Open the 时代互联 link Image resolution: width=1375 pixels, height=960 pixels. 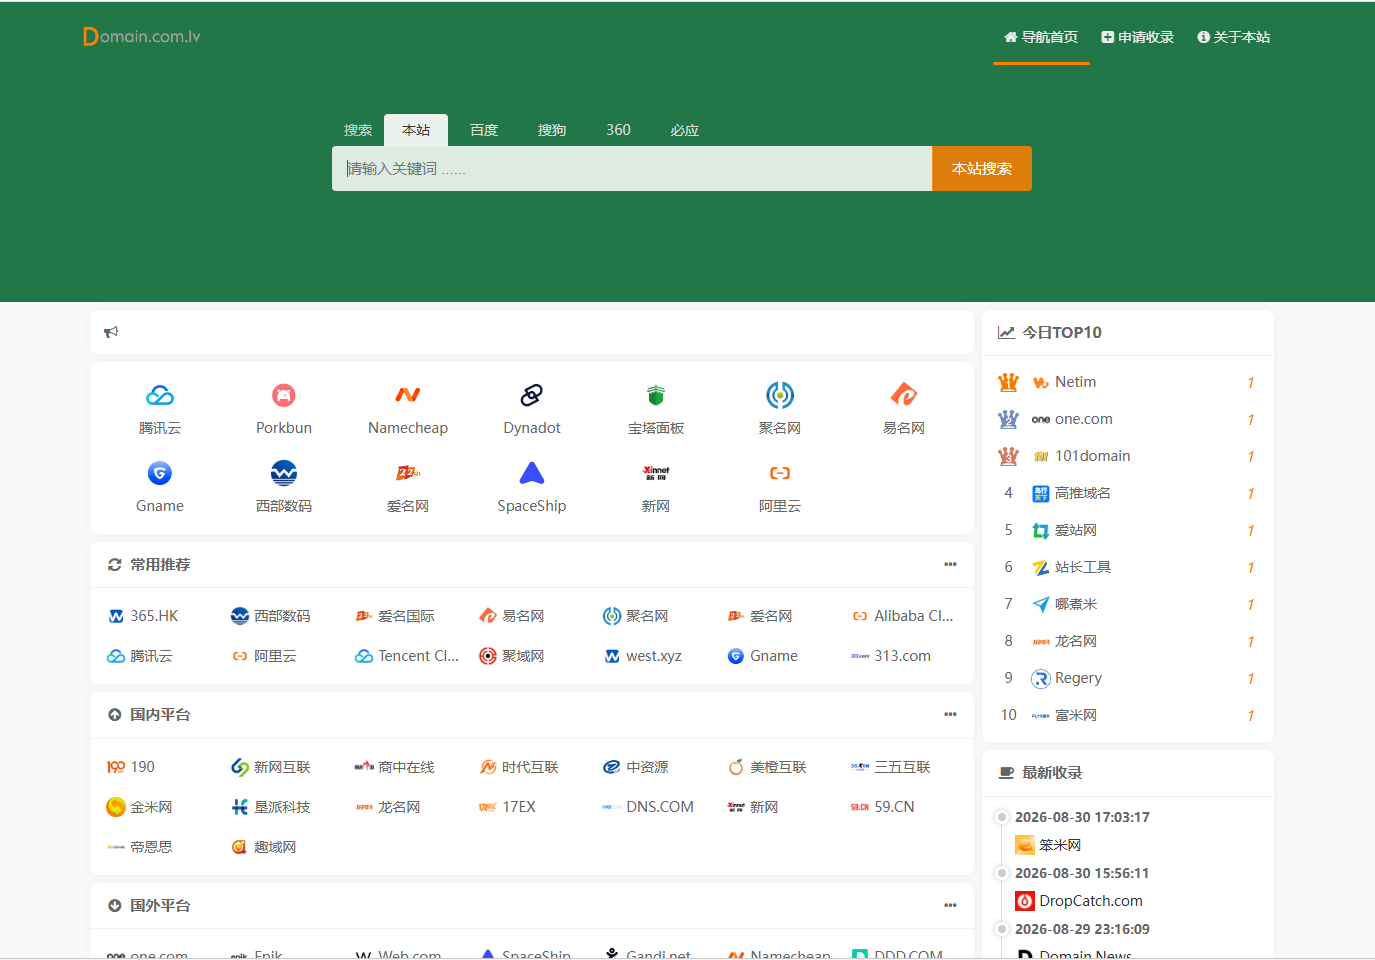pyautogui.click(x=519, y=767)
